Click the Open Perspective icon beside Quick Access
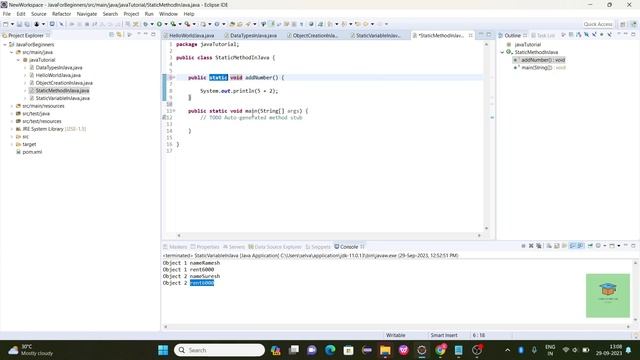Image resolution: width=640 pixels, height=360 pixels. tap(622, 24)
